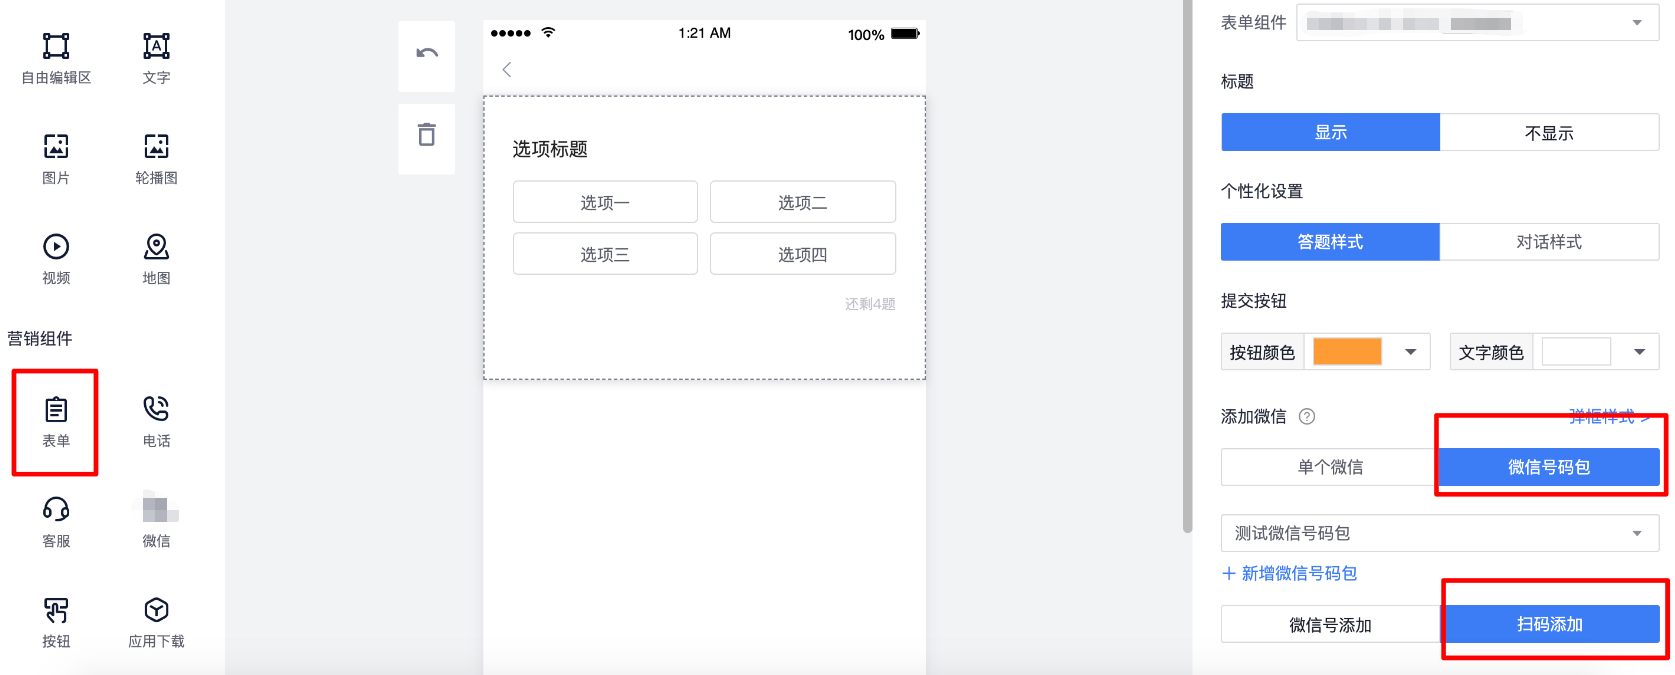Choose 对话样式 personalization style

pos(1549,242)
